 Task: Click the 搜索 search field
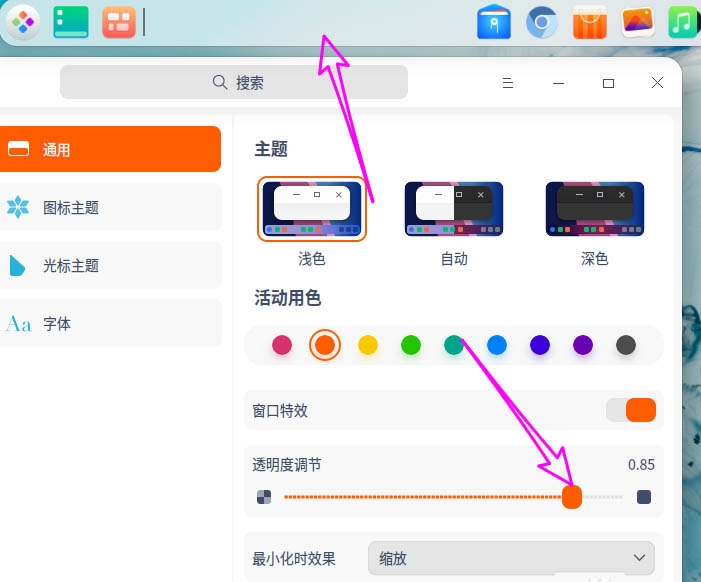(234, 83)
